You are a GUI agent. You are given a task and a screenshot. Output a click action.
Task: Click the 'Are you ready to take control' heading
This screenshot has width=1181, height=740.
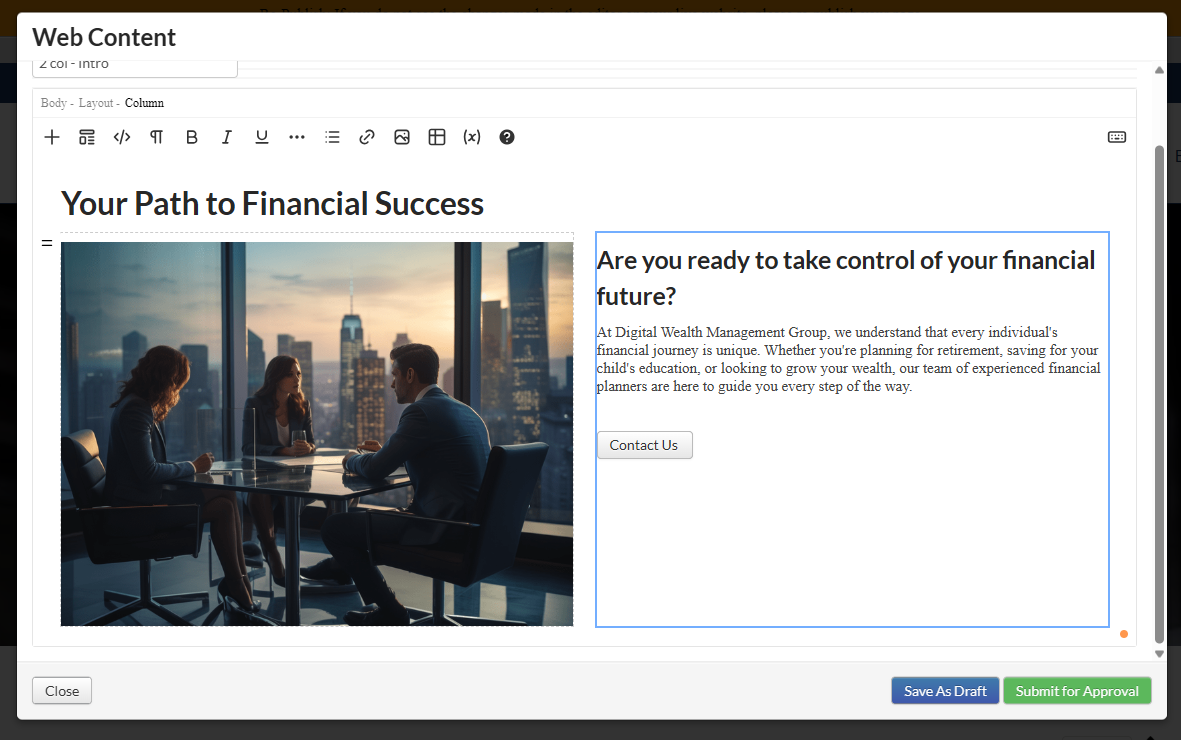coord(846,278)
